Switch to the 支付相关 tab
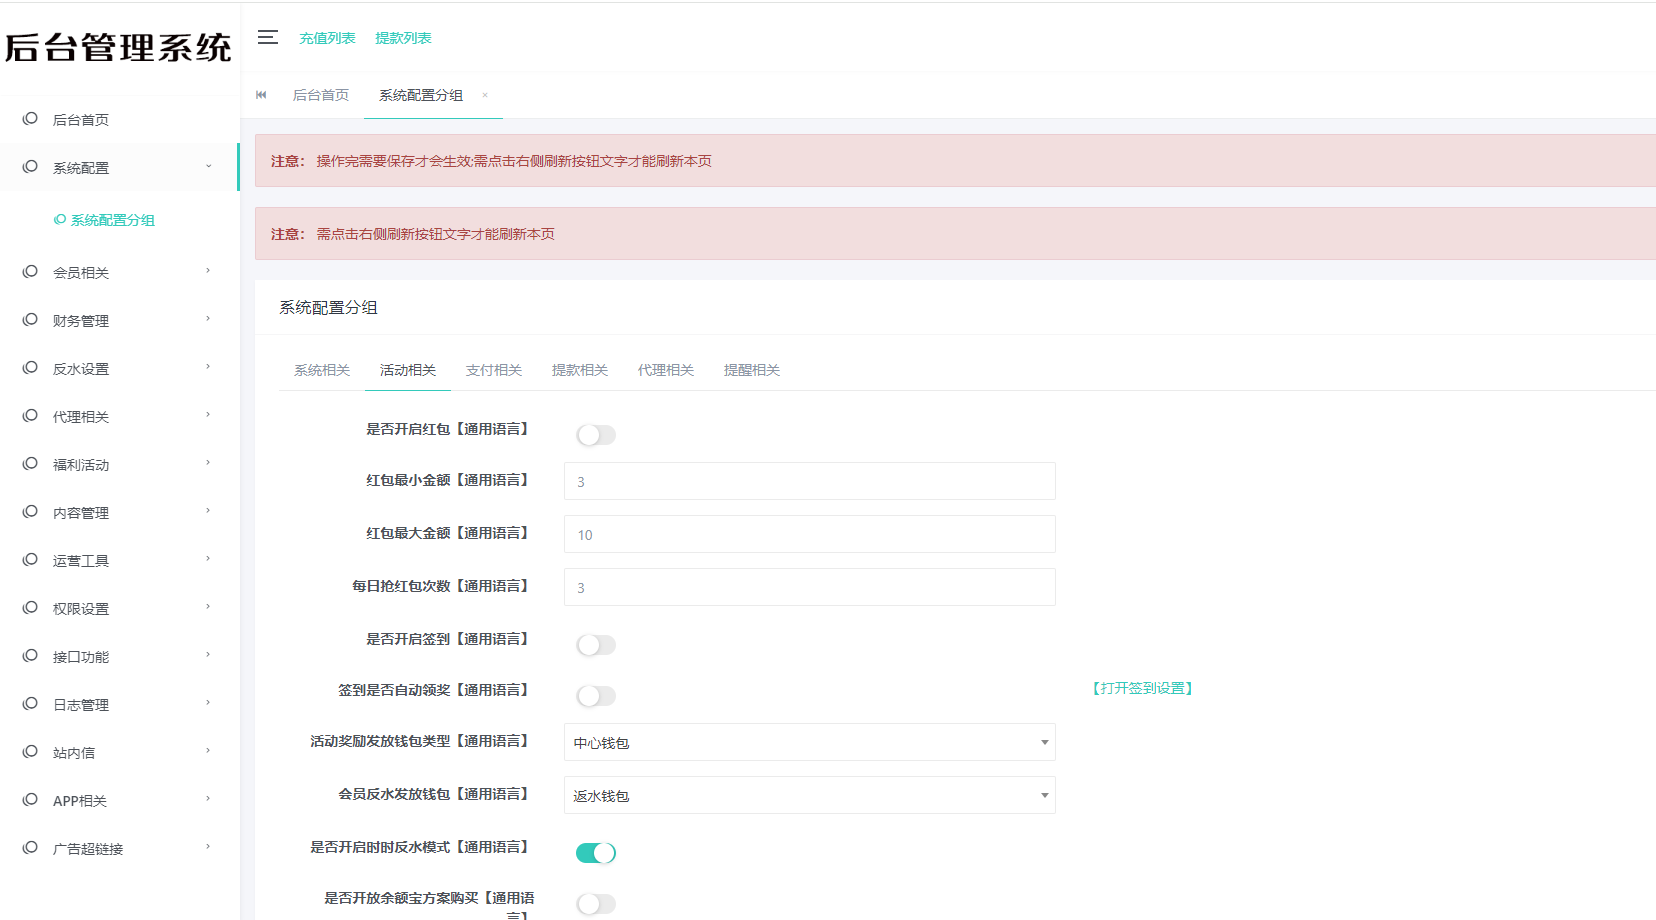This screenshot has width=1656, height=920. point(493,369)
